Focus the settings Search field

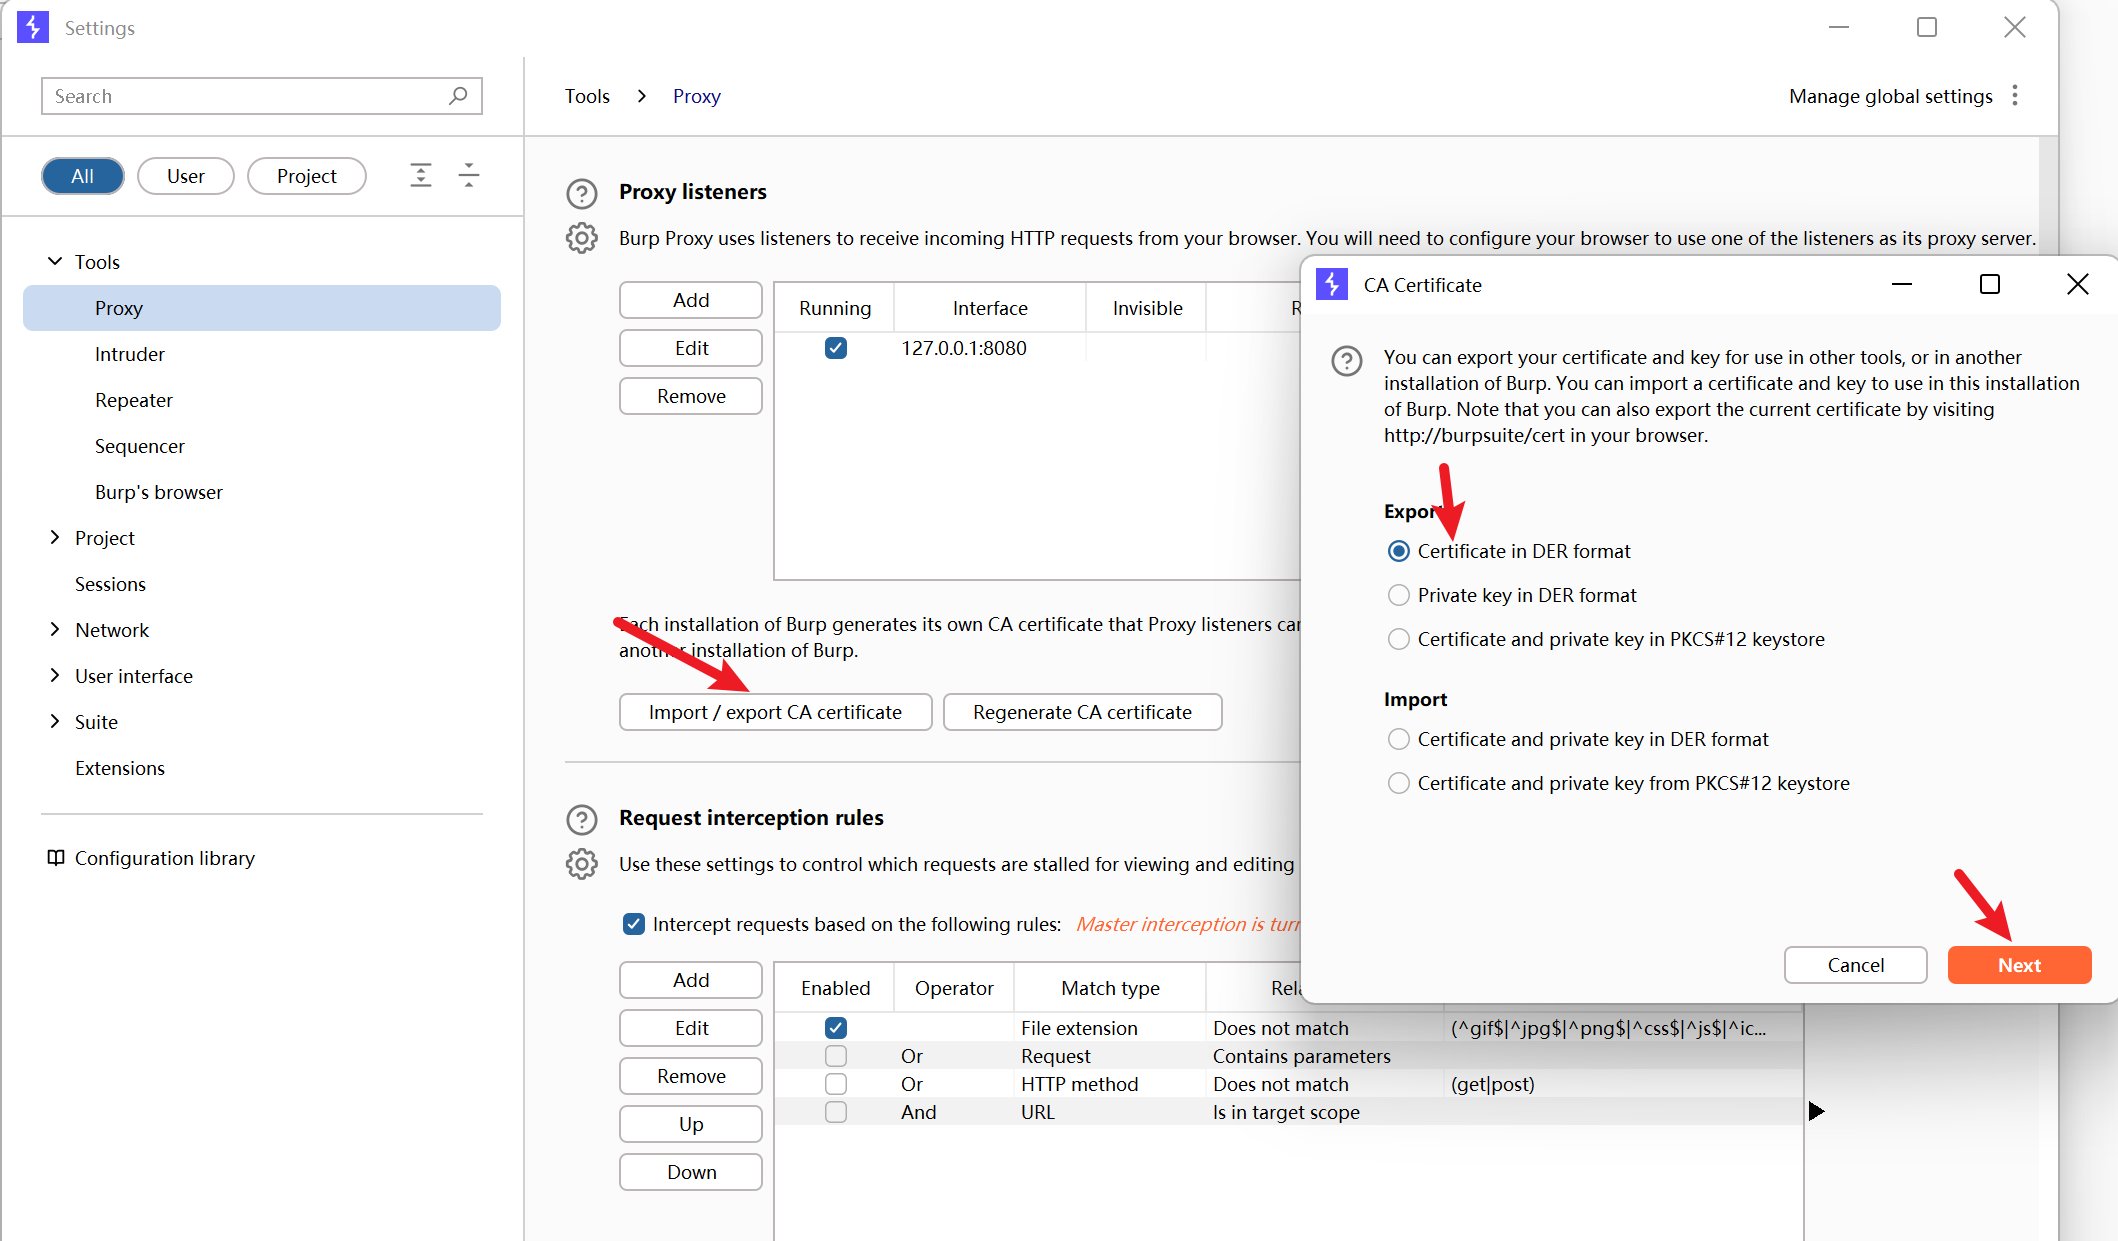coord(262,96)
